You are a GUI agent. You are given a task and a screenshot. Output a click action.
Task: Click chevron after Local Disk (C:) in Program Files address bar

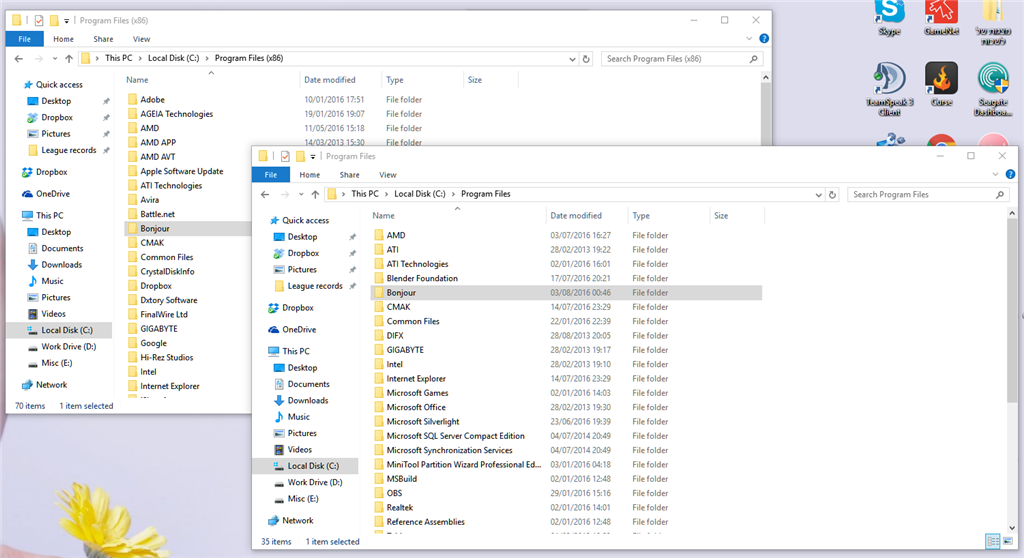pyautogui.click(x=453, y=194)
